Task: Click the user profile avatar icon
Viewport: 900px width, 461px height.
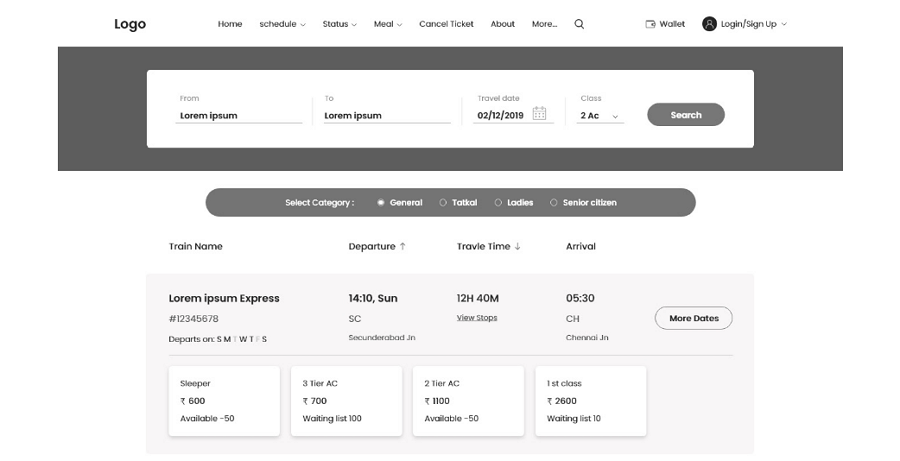Action: click(709, 24)
